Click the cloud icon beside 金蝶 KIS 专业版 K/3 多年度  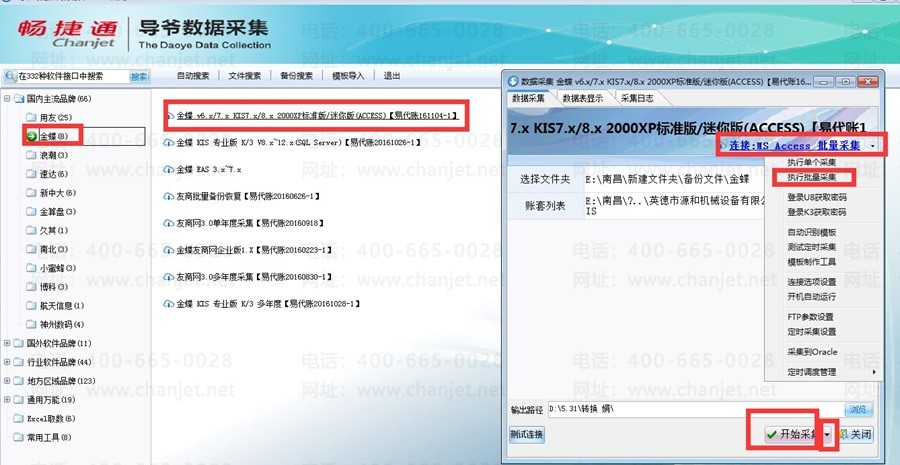169,304
